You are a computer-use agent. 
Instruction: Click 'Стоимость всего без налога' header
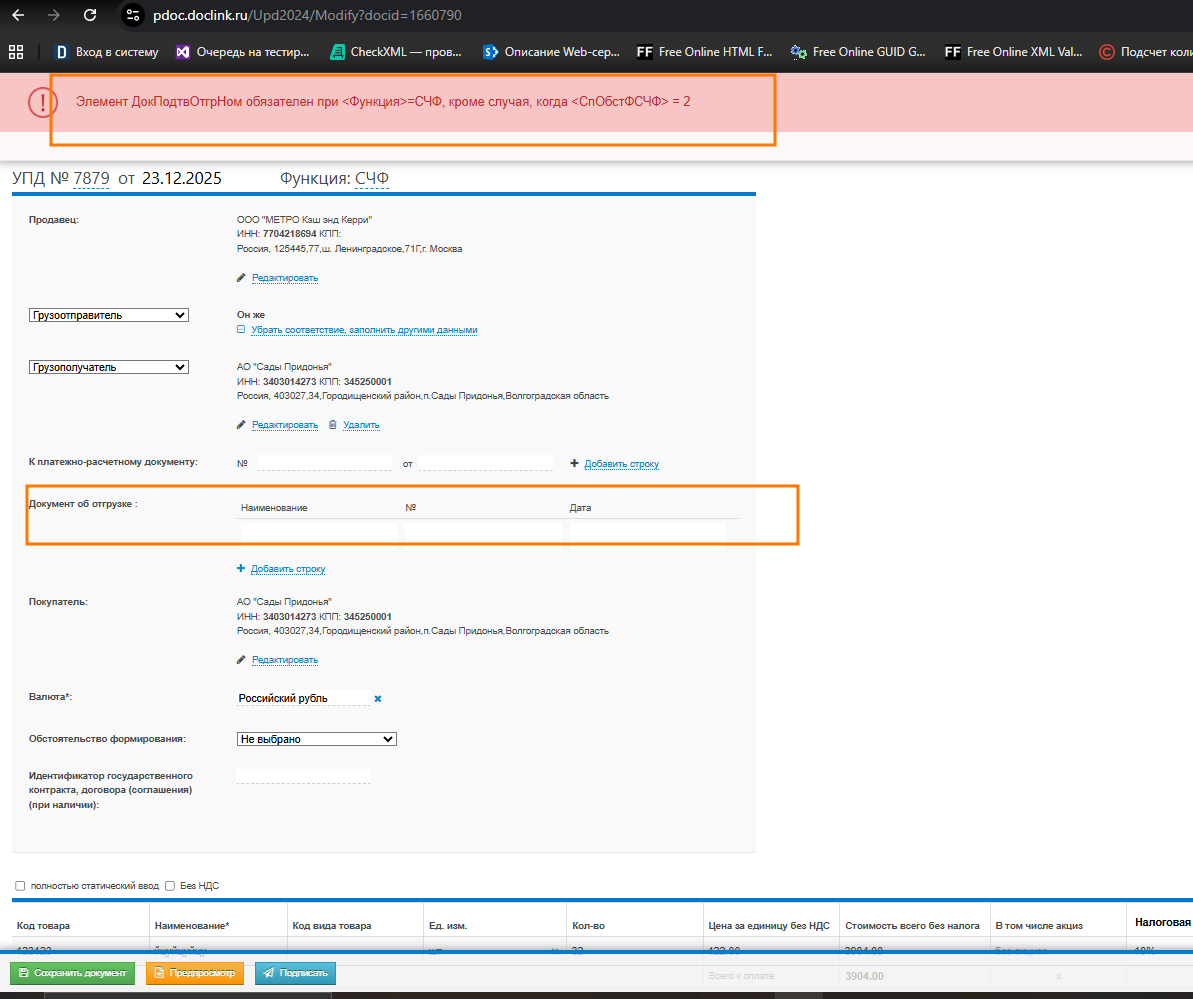(x=912, y=926)
